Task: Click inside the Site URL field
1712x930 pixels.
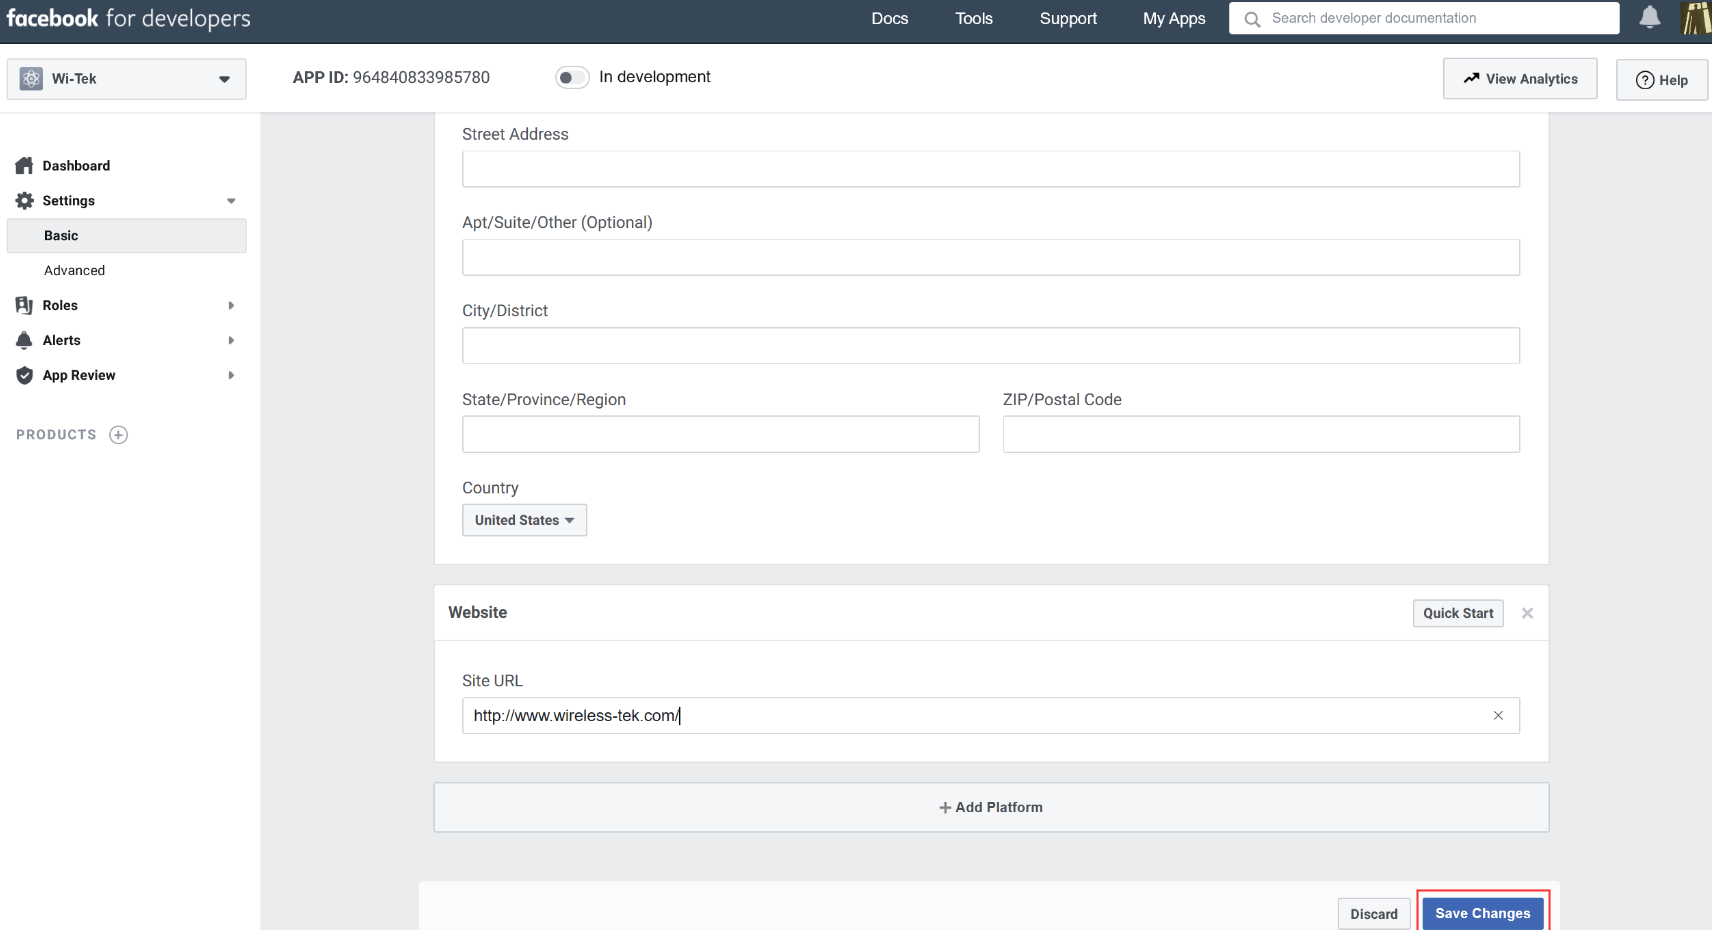Action: pyautogui.click(x=991, y=716)
